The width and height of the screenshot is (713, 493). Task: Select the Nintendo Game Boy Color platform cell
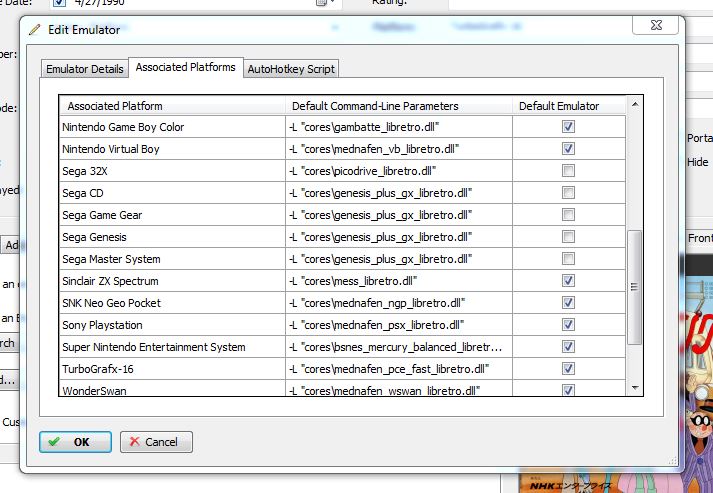172,127
